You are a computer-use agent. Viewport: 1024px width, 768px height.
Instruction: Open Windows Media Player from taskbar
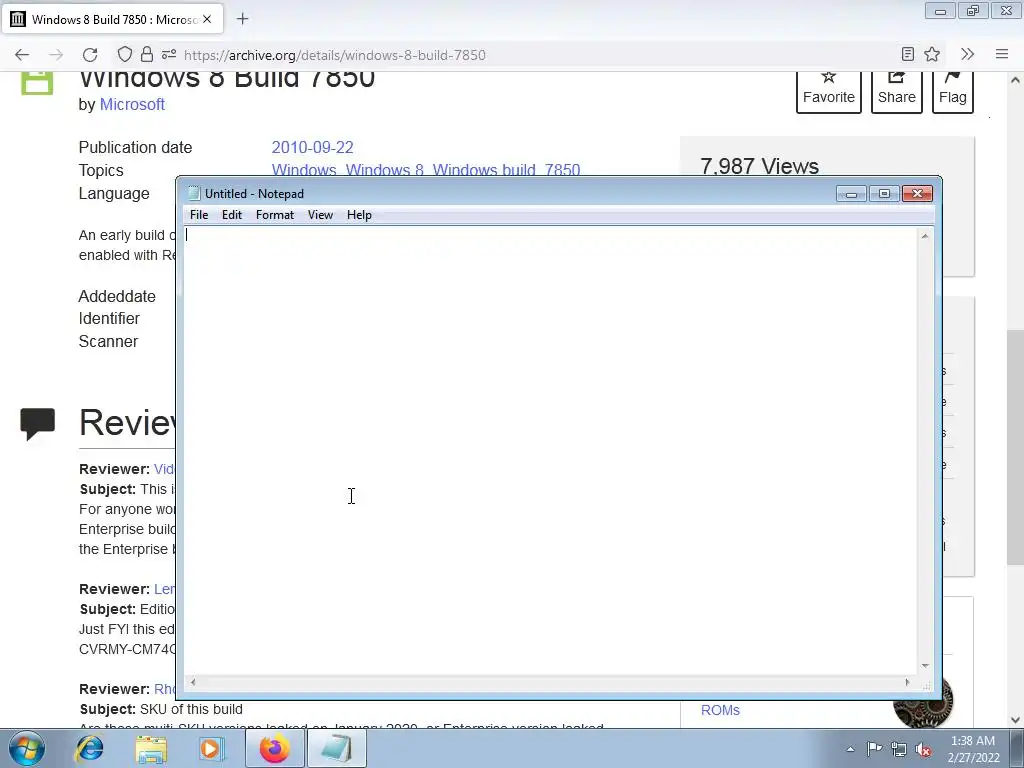[x=211, y=748]
